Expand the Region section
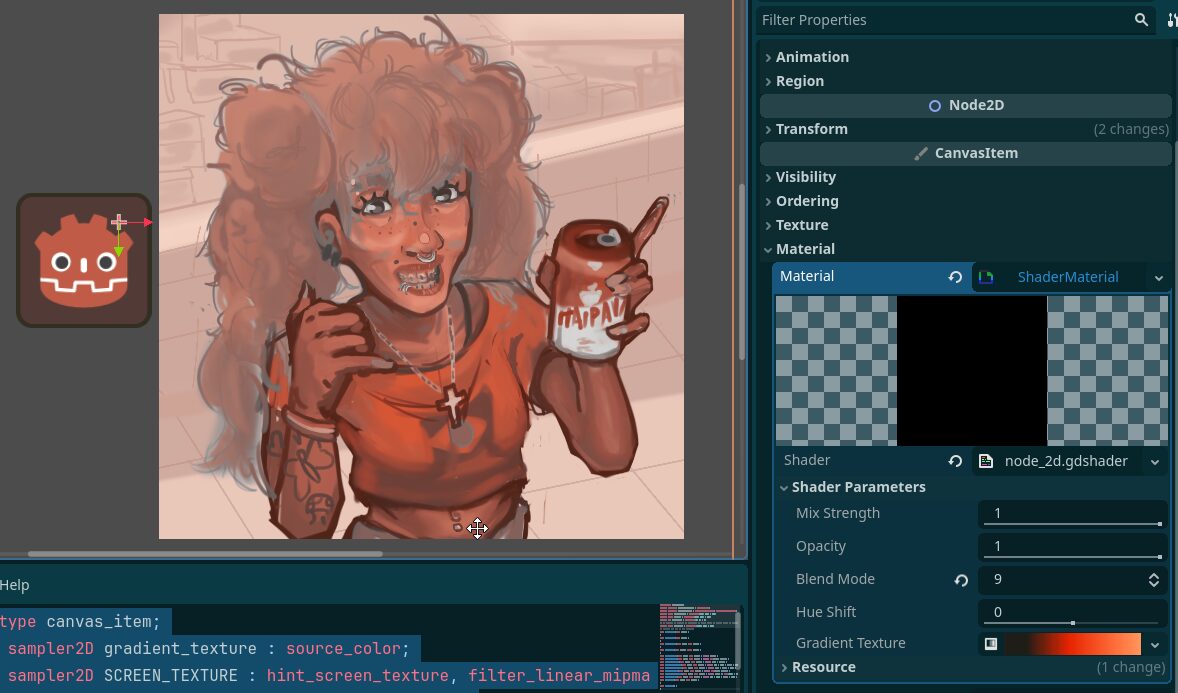 pos(768,81)
